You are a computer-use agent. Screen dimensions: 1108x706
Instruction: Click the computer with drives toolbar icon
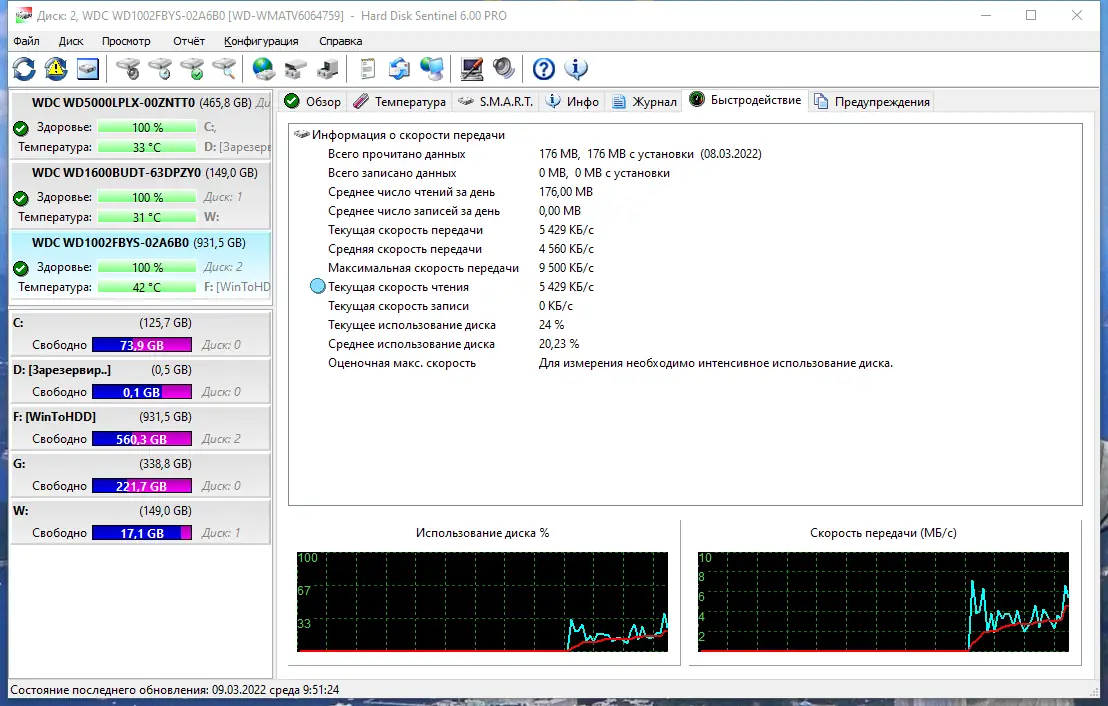(327, 69)
